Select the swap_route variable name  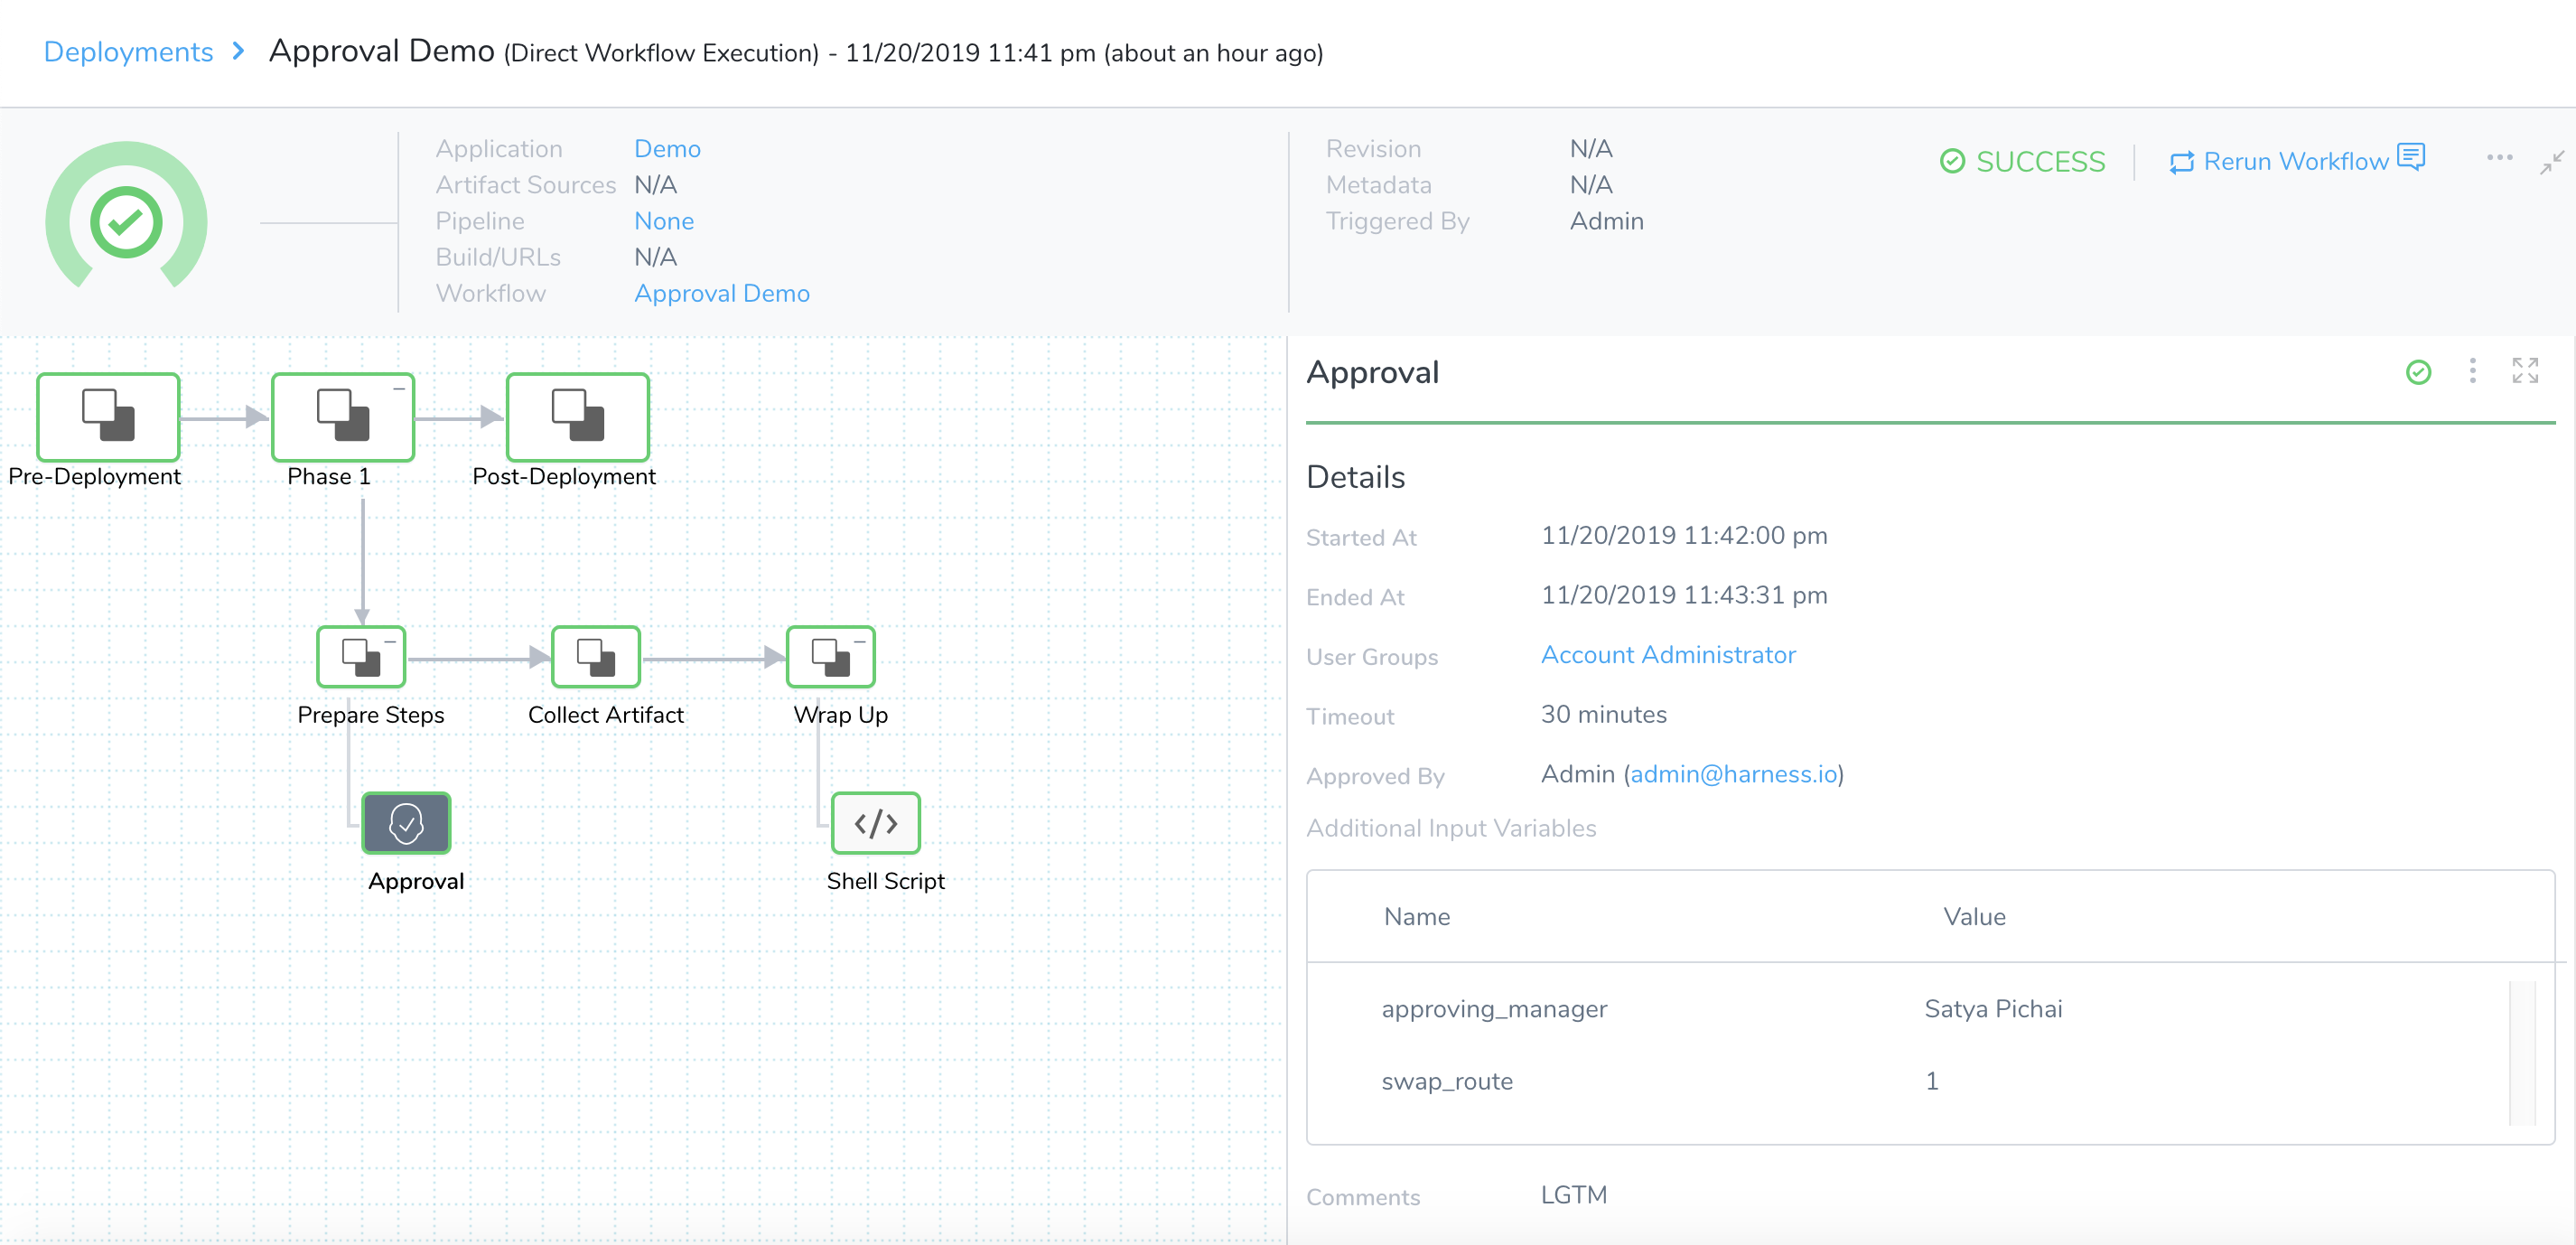(1446, 1081)
